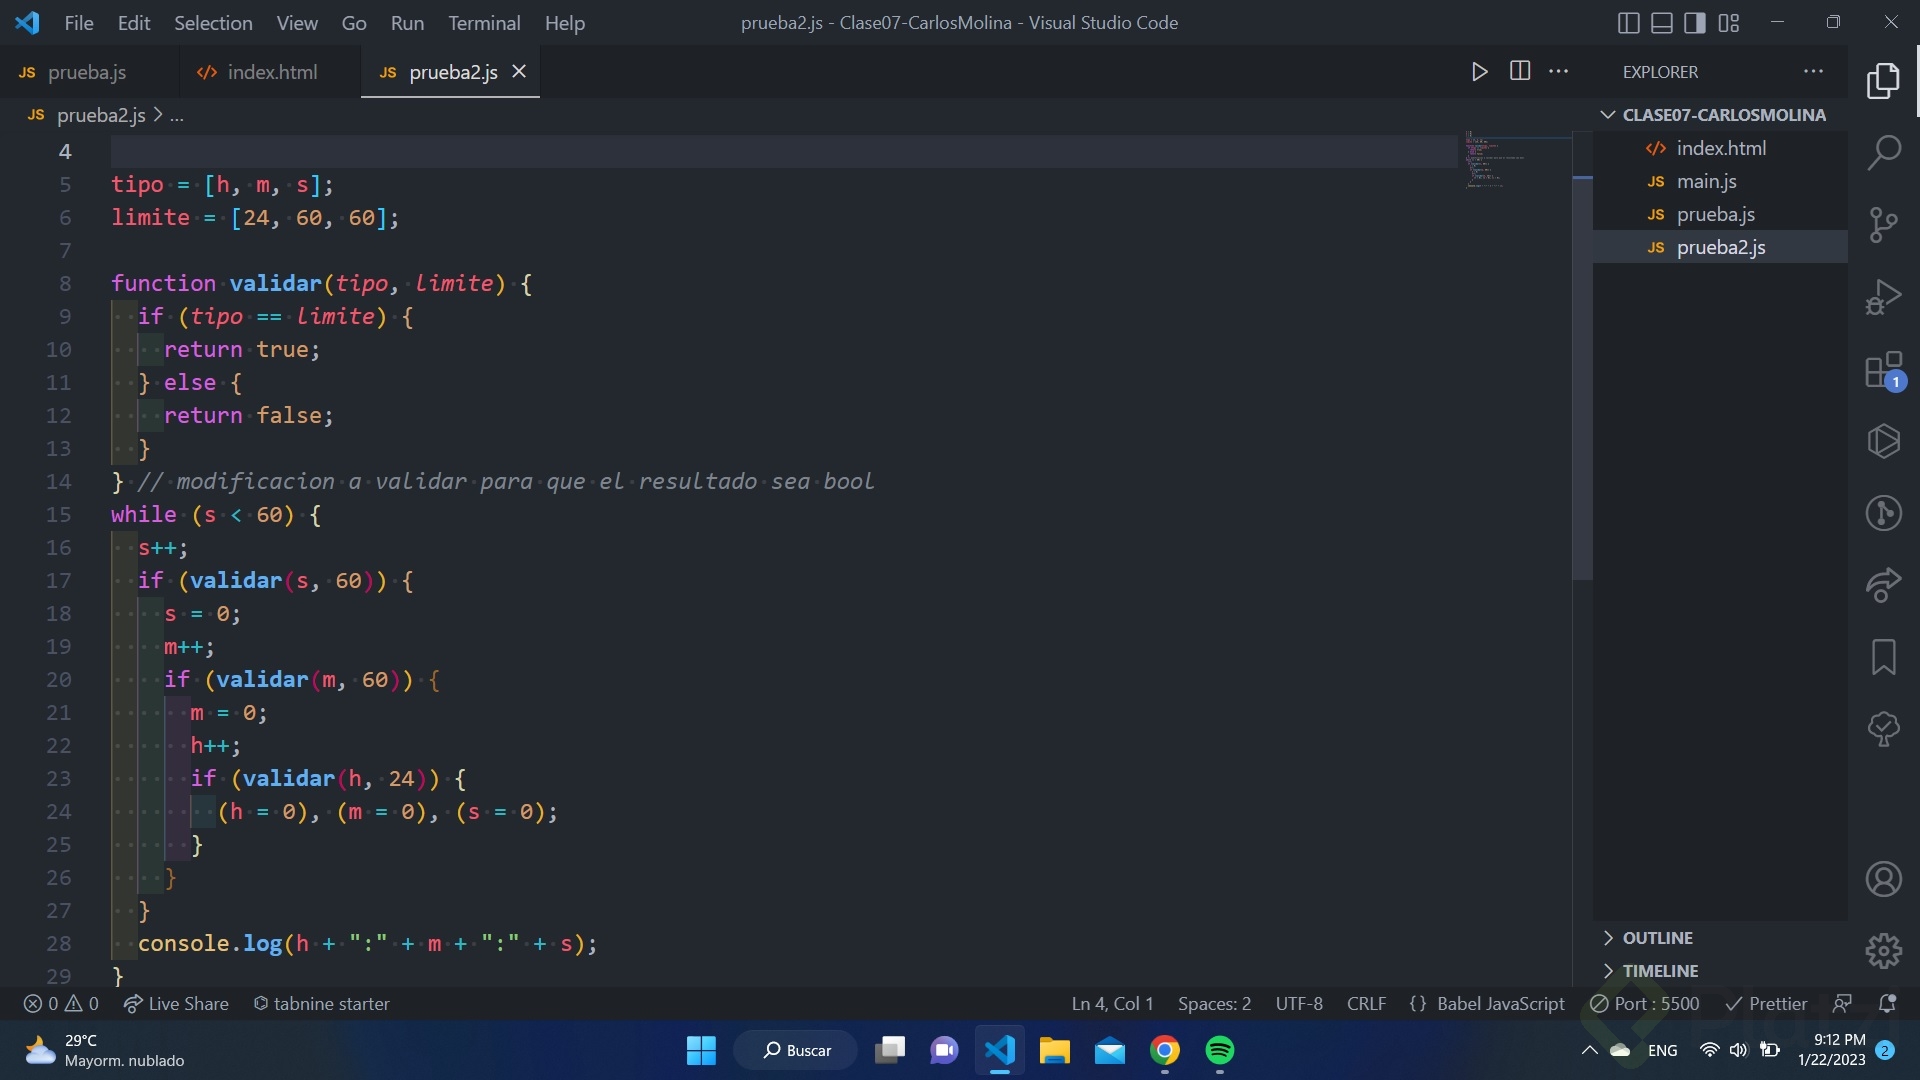
Task: Toggle the primary side bar layout button
Action: [1628, 23]
